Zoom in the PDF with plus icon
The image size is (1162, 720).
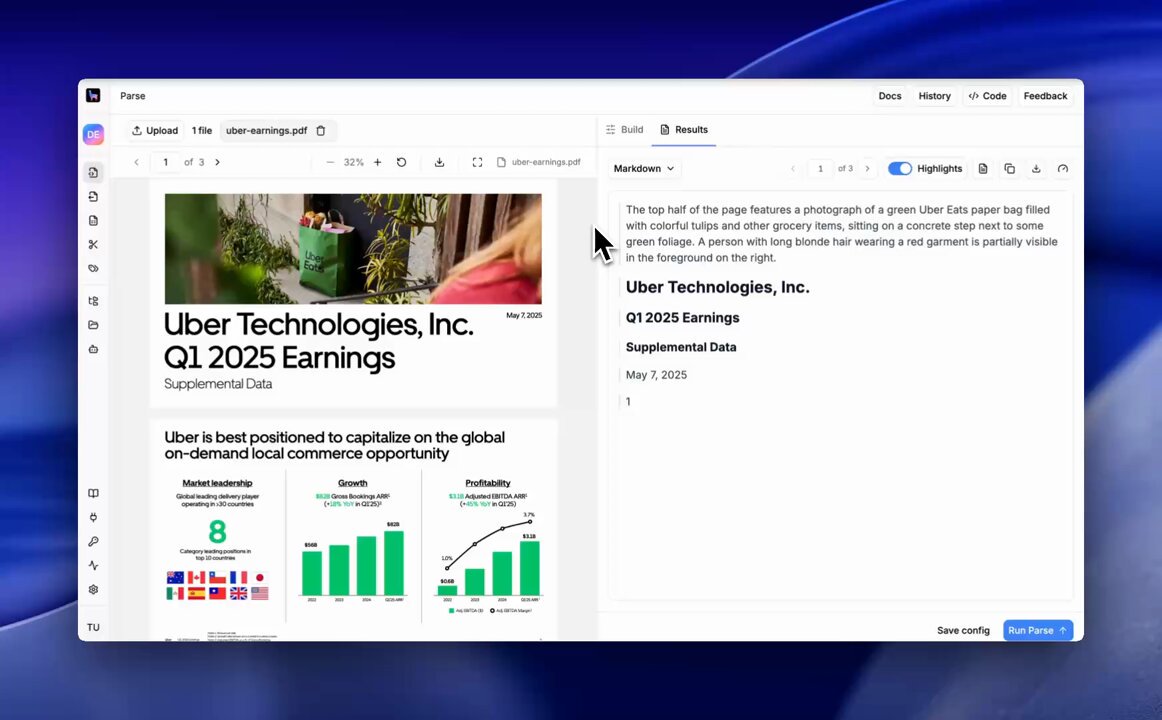tap(377, 162)
